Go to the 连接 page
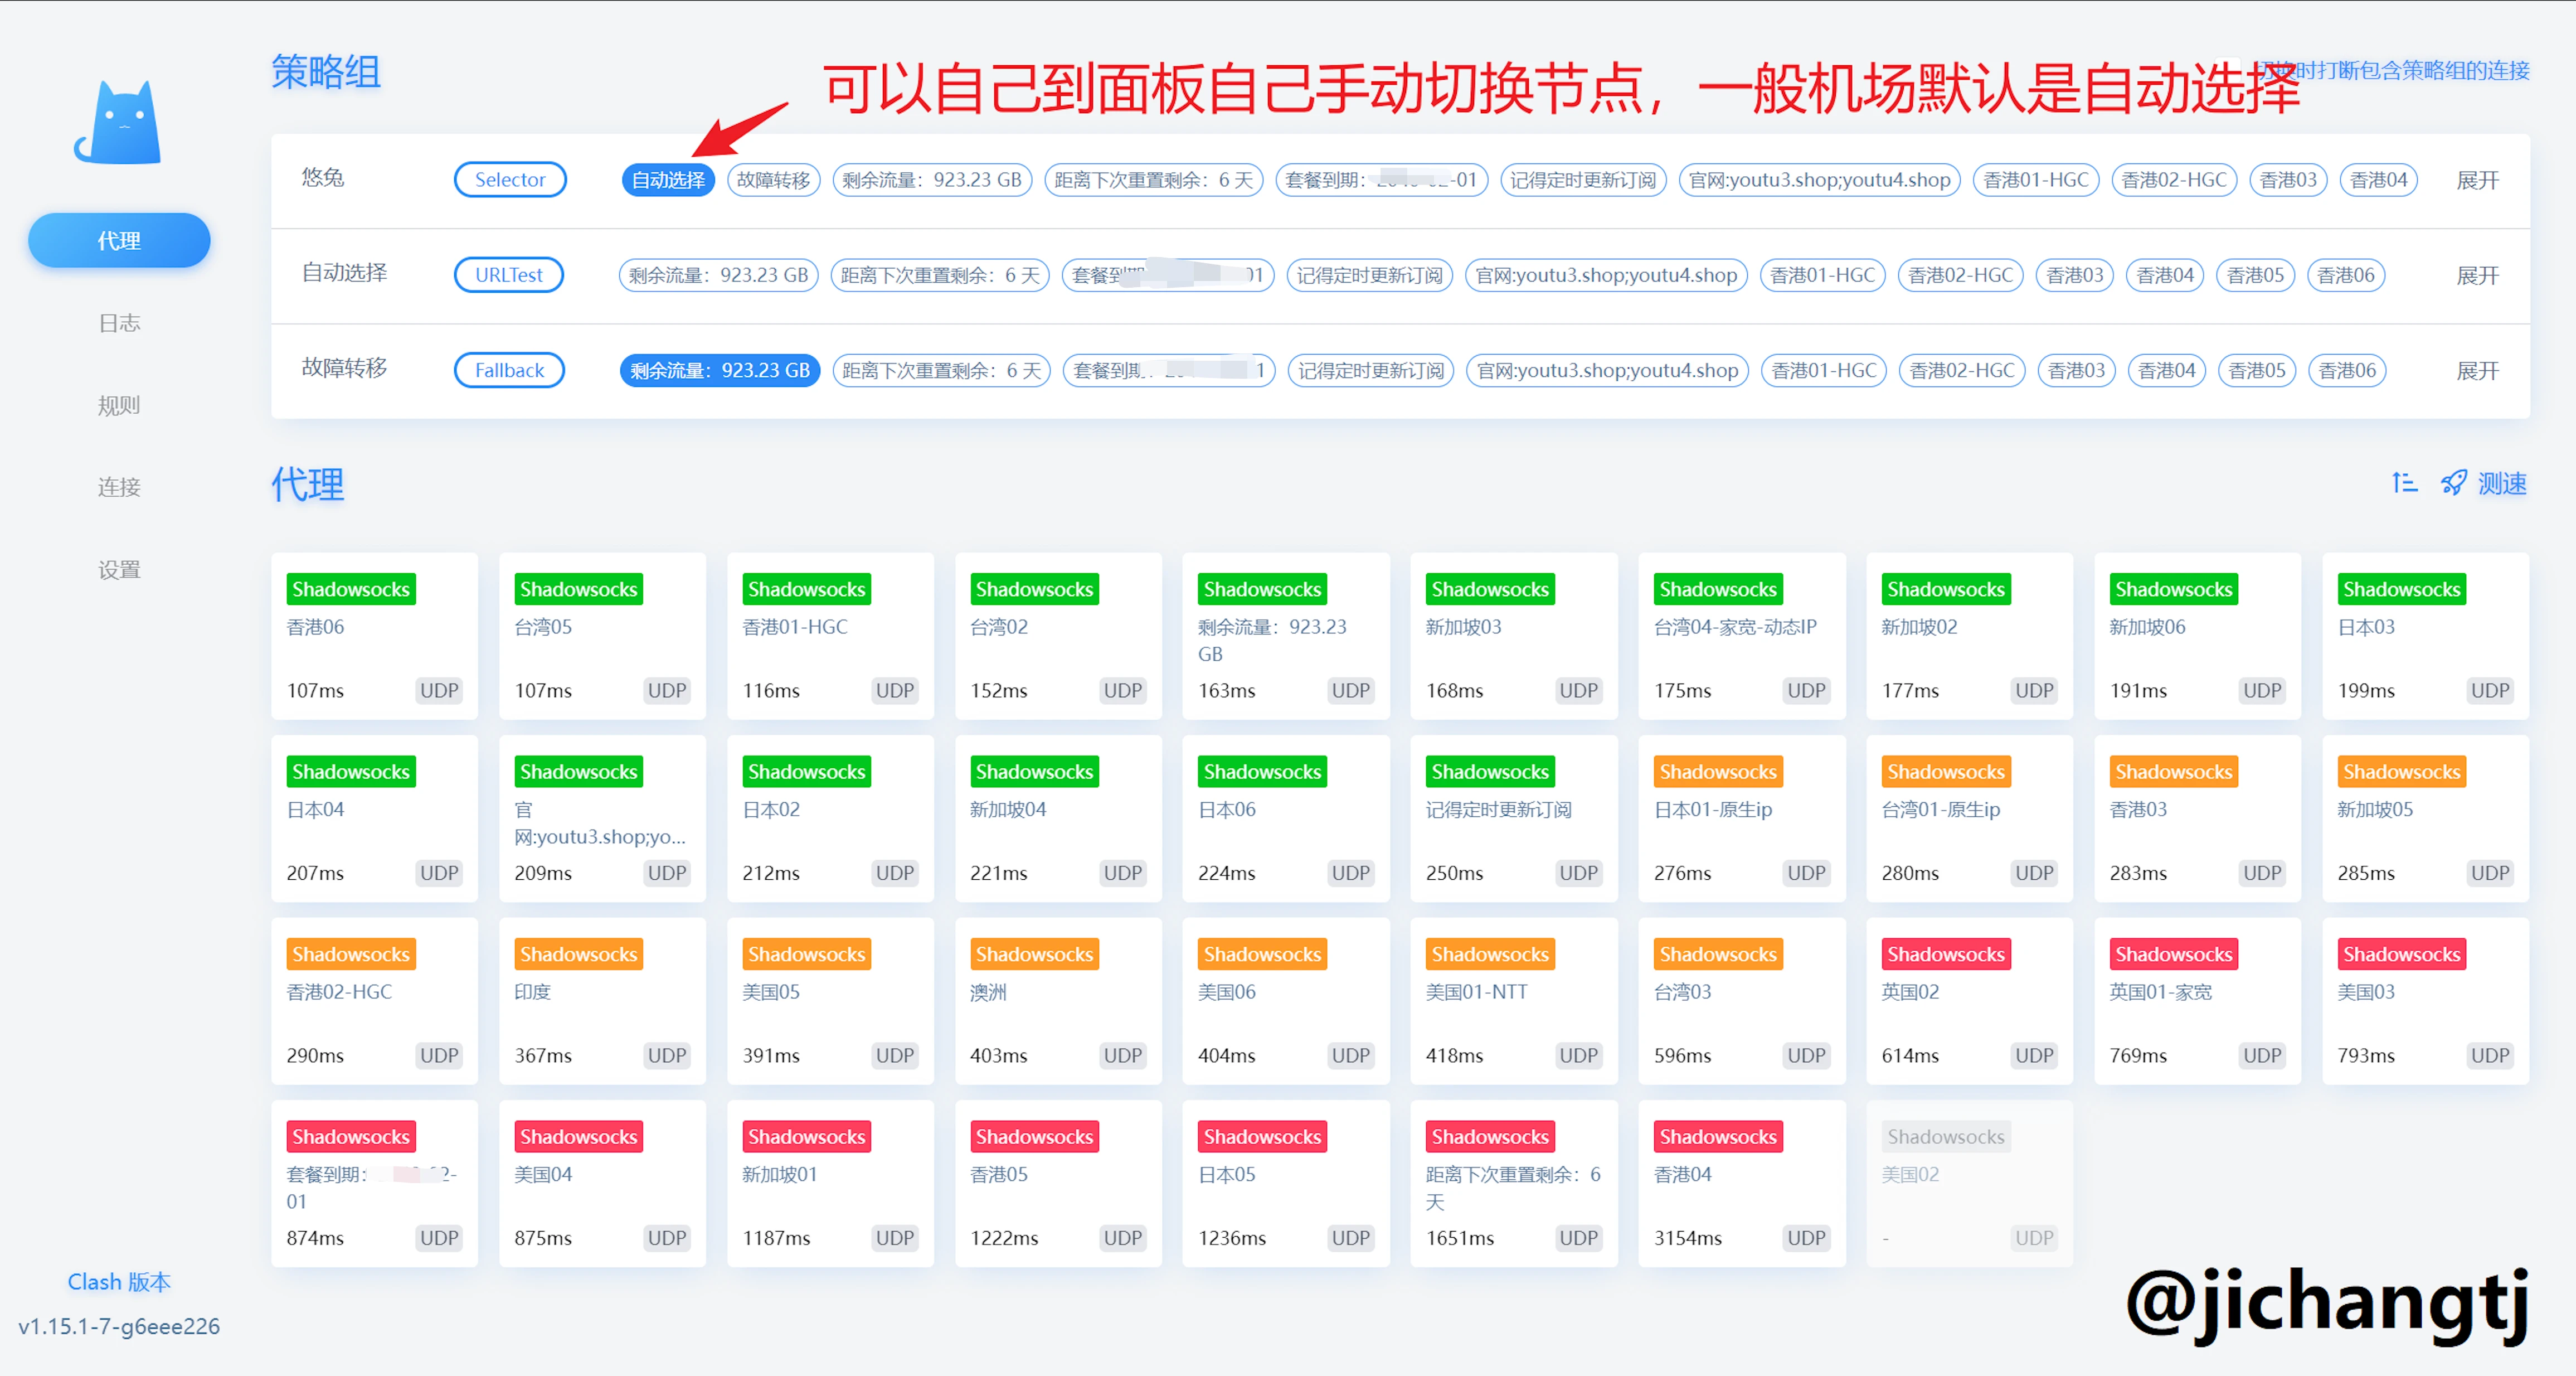Viewport: 2576px width, 1376px height. (119, 487)
